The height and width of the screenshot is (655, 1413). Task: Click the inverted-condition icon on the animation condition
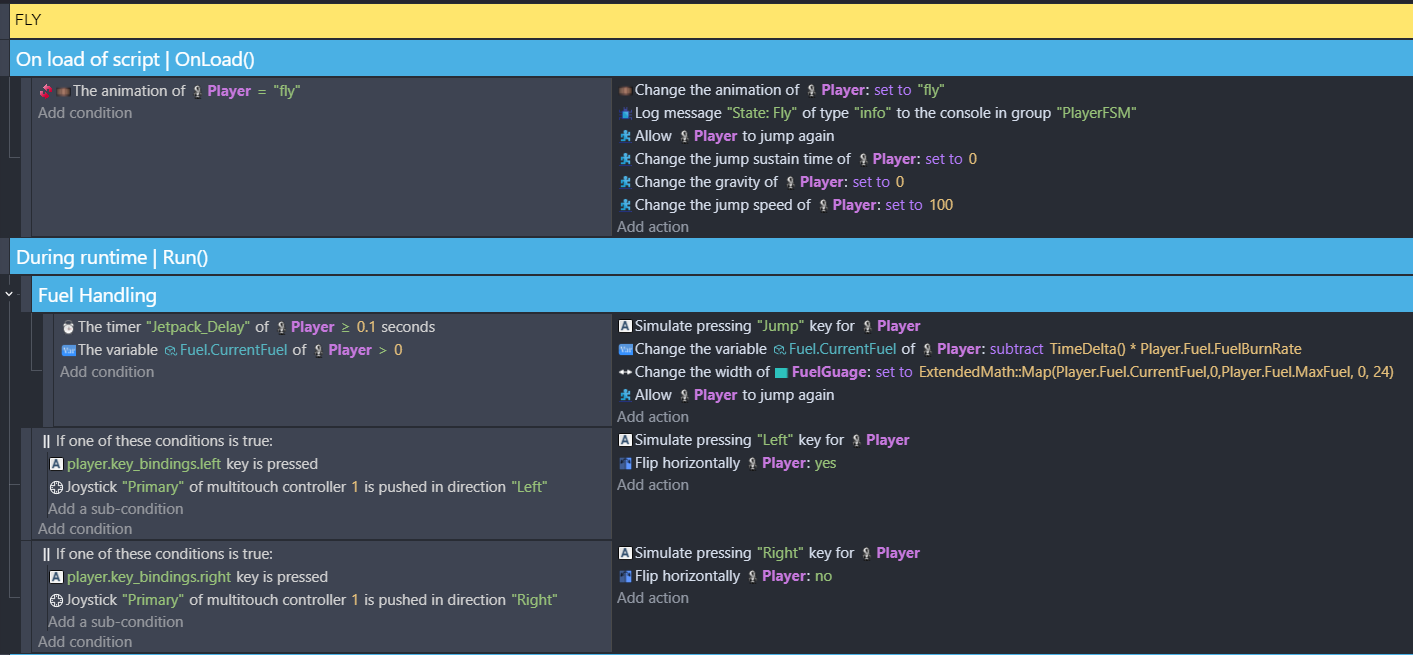(45, 91)
